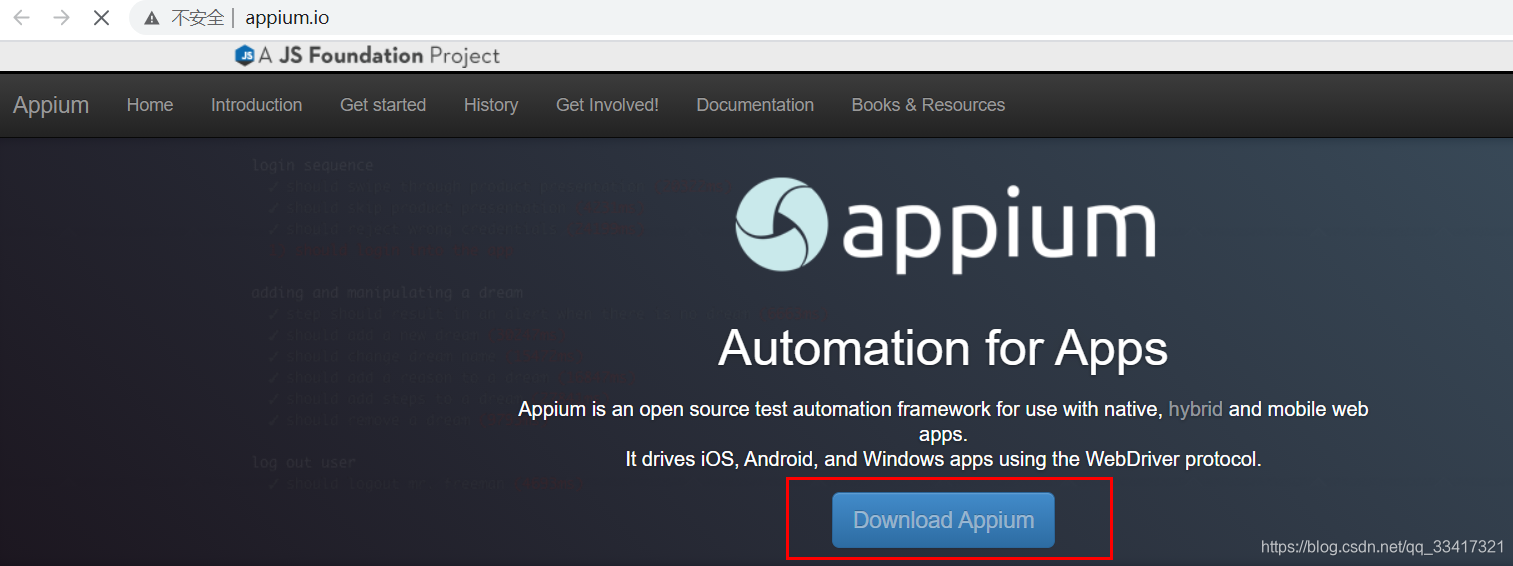Focus the appium.io address bar
Screen dimensions: 1513x566
[820, 18]
